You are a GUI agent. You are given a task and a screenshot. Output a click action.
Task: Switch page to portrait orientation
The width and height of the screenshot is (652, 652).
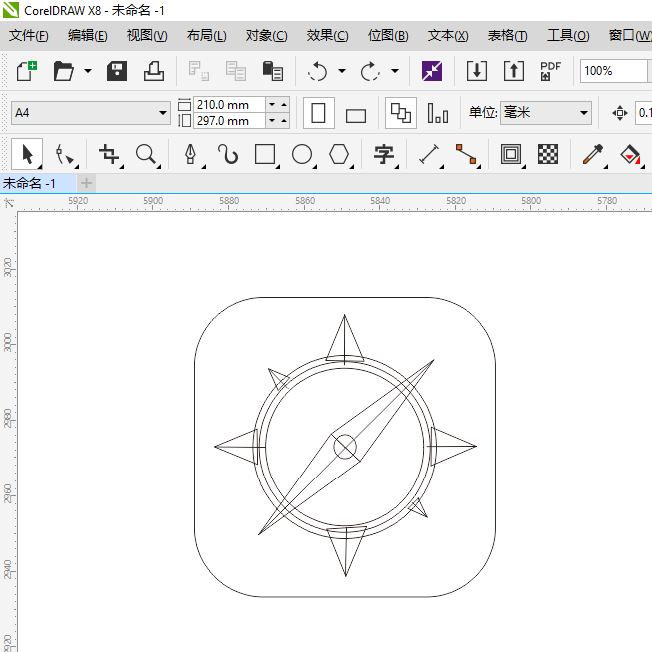coord(318,113)
